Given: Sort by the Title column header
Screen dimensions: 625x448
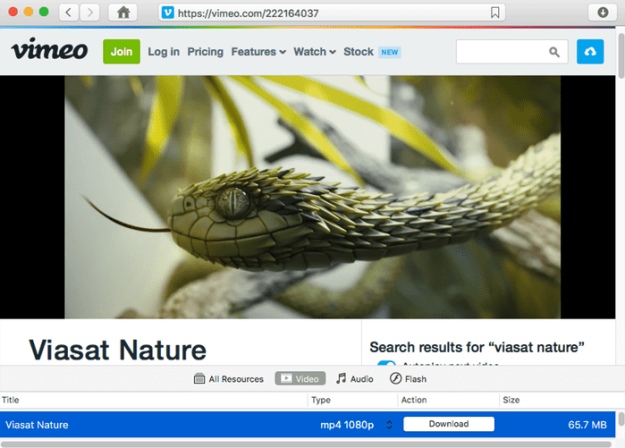Looking at the screenshot, I should (x=153, y=400).
